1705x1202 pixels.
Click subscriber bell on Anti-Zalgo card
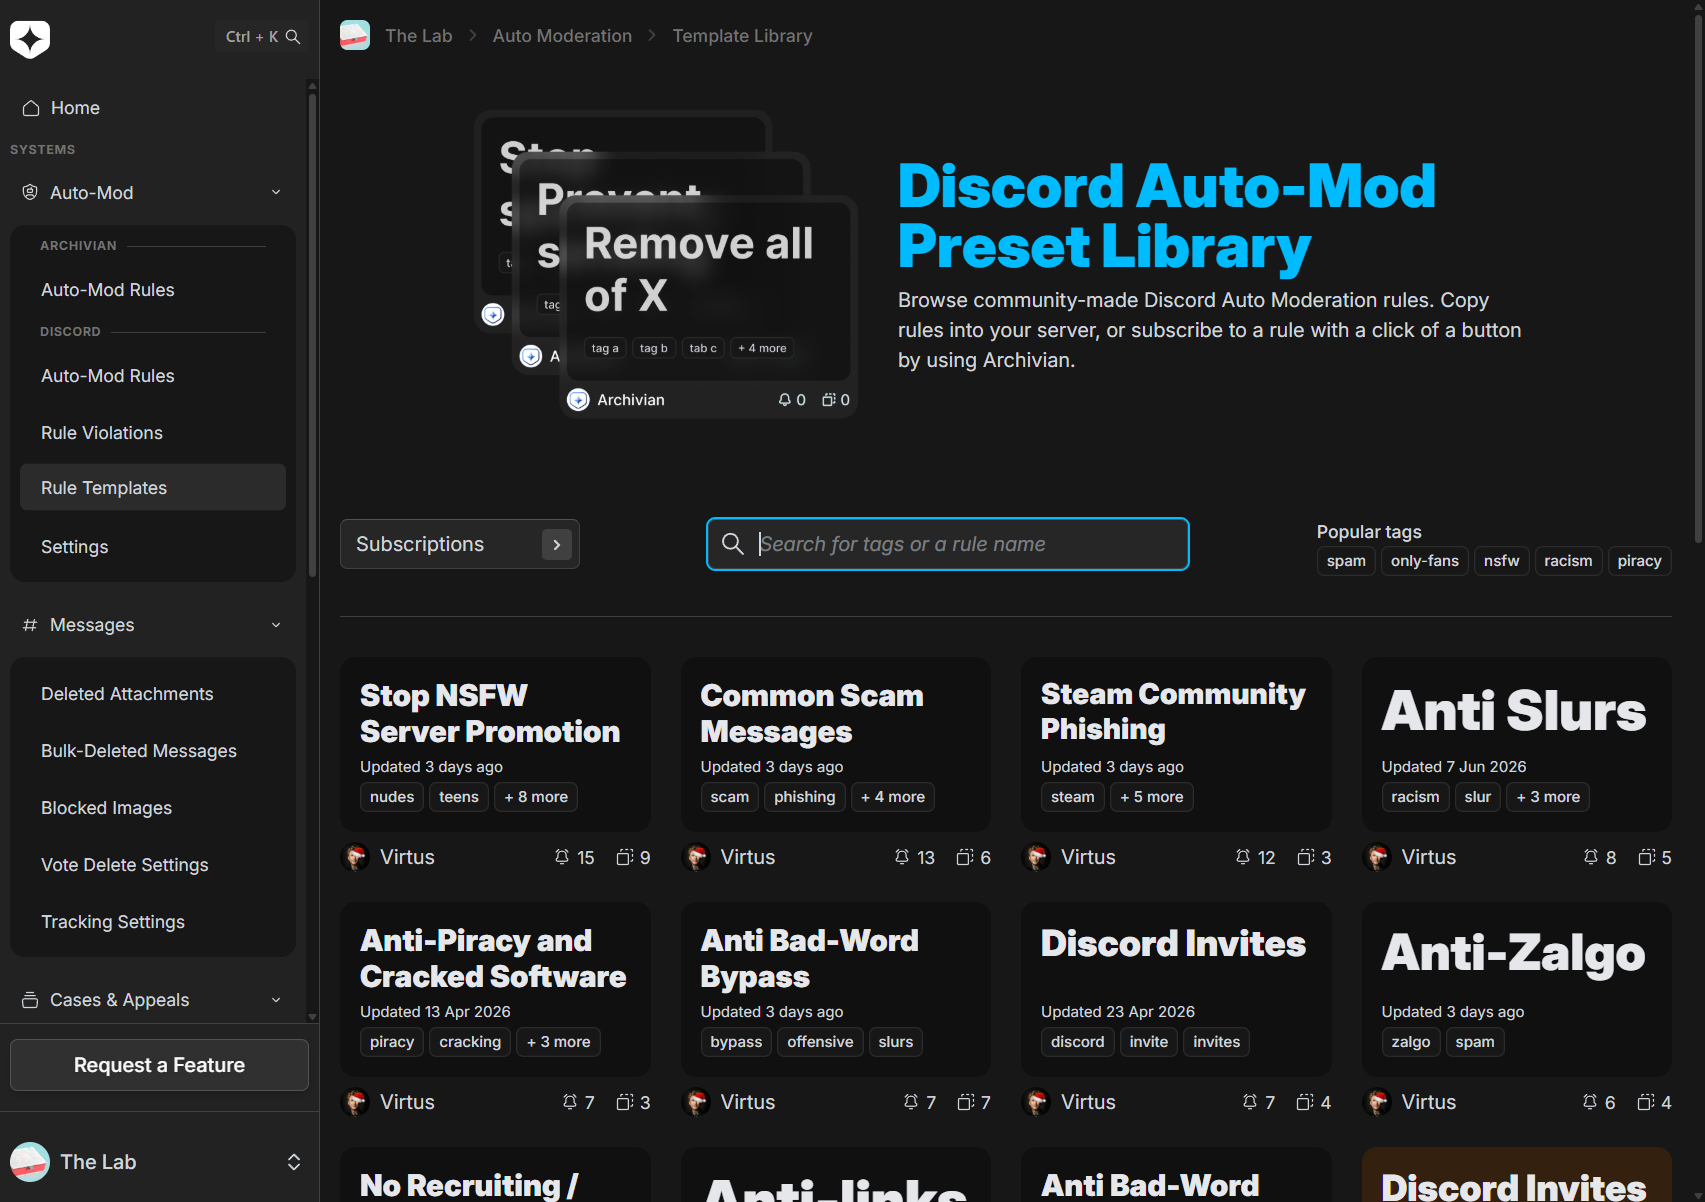[1590, 1102]
